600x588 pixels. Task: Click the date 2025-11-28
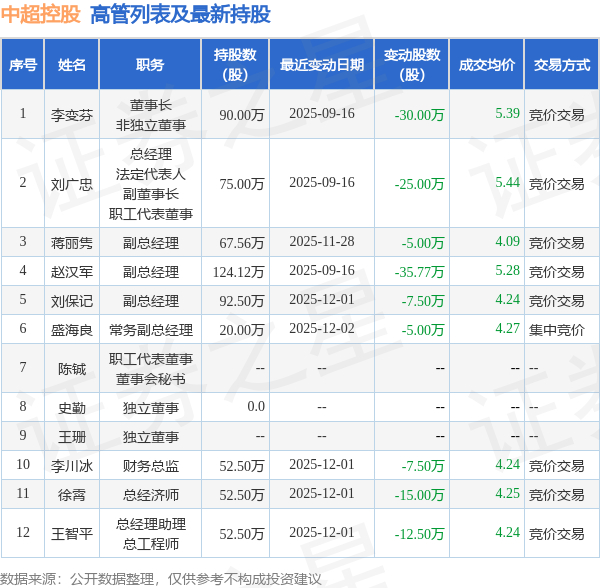pos(322,241)
